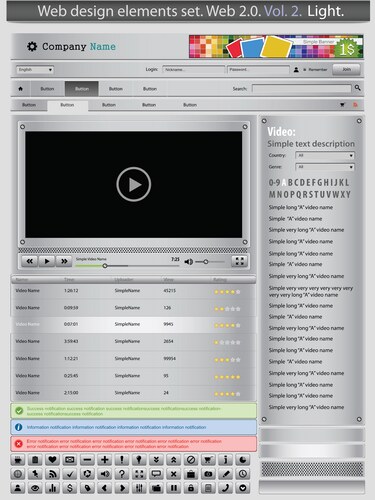Open the Country dropdown
375x500 pixels.
324,155
